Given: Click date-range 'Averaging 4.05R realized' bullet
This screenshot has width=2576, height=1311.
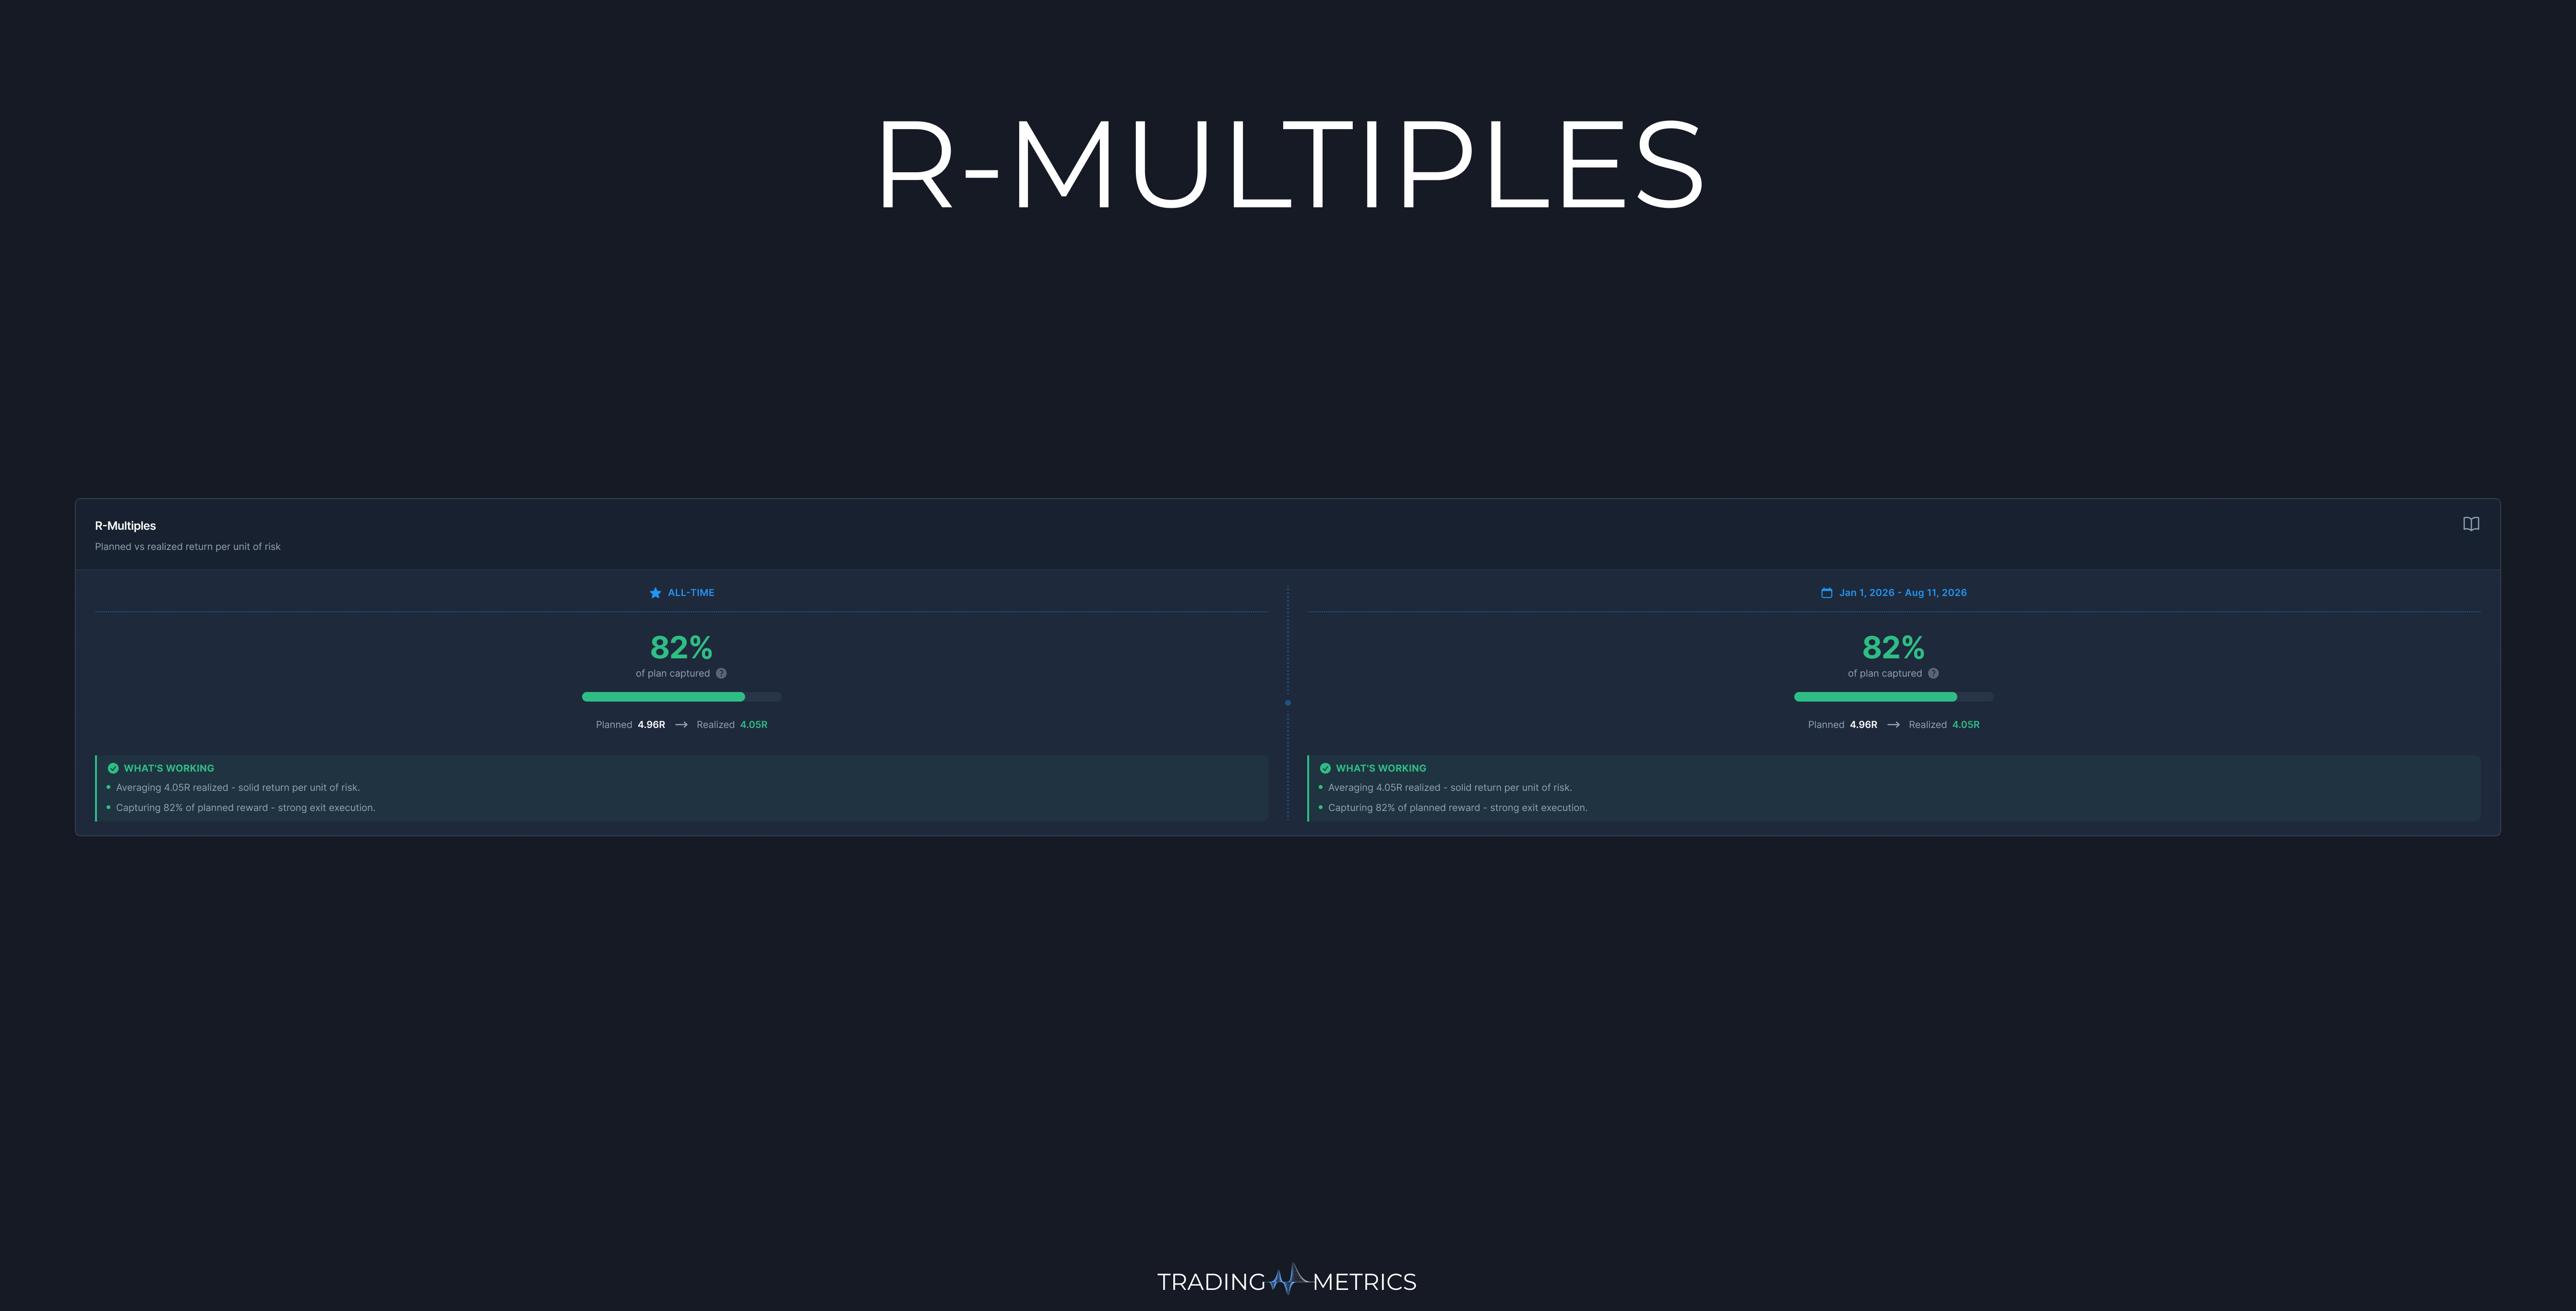Looking at the screenshot, I should point(1450,788).
